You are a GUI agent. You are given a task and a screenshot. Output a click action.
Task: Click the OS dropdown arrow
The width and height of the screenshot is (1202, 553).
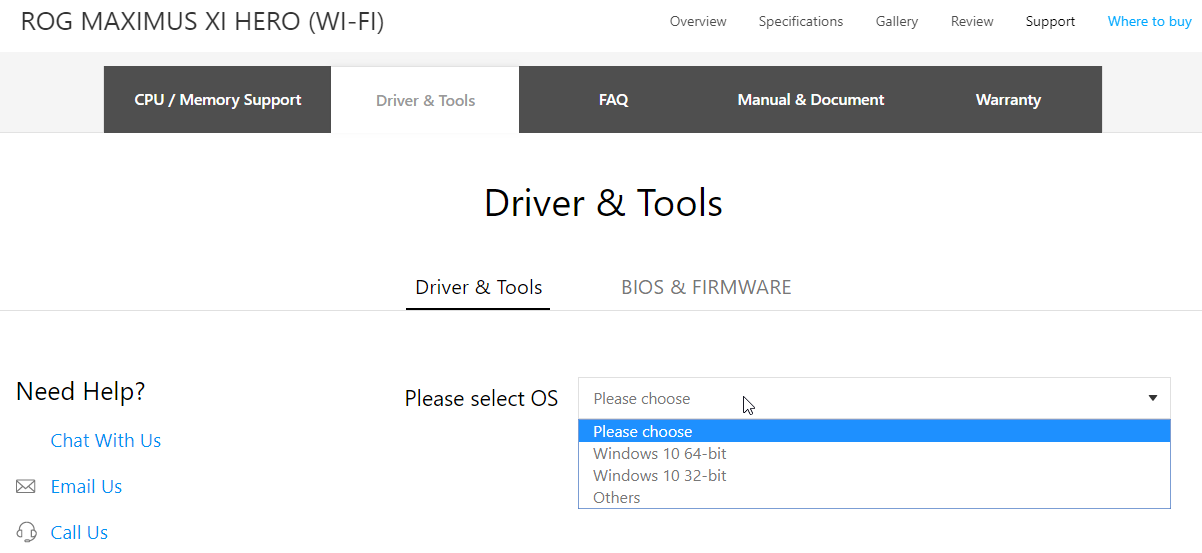[1153, 398]
